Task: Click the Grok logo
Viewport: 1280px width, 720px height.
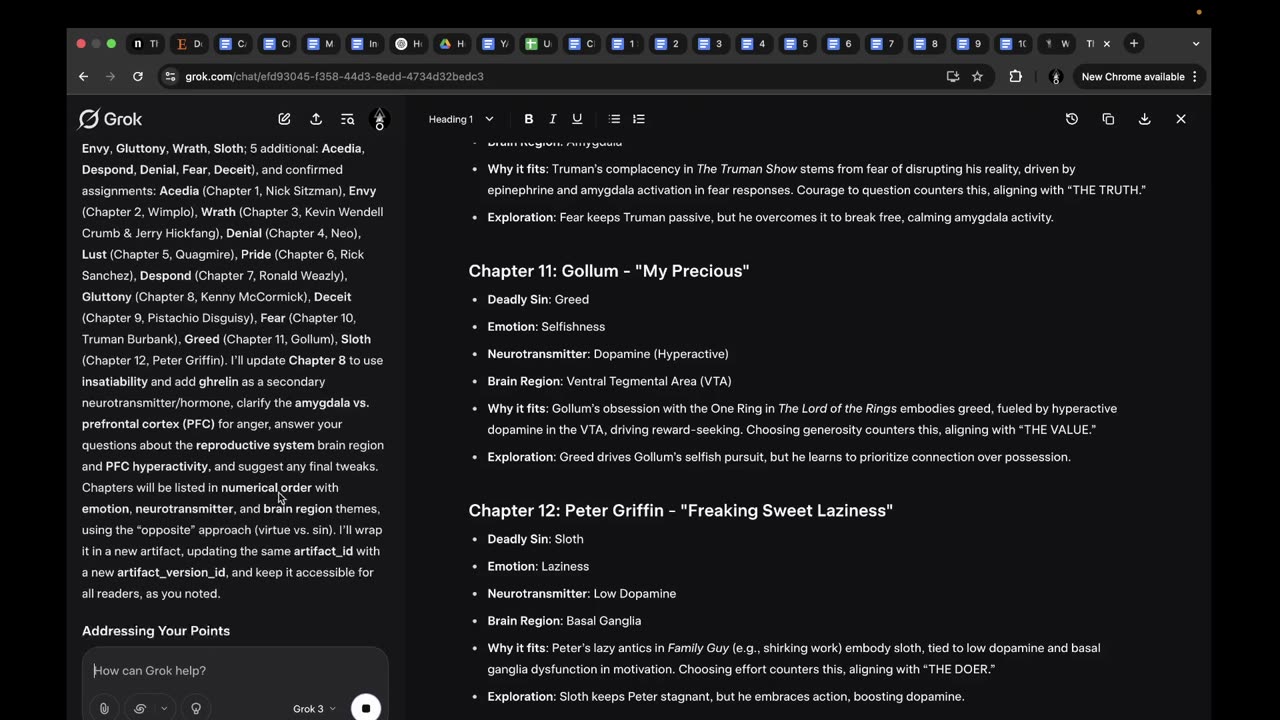Action: (x=110, y=119)
